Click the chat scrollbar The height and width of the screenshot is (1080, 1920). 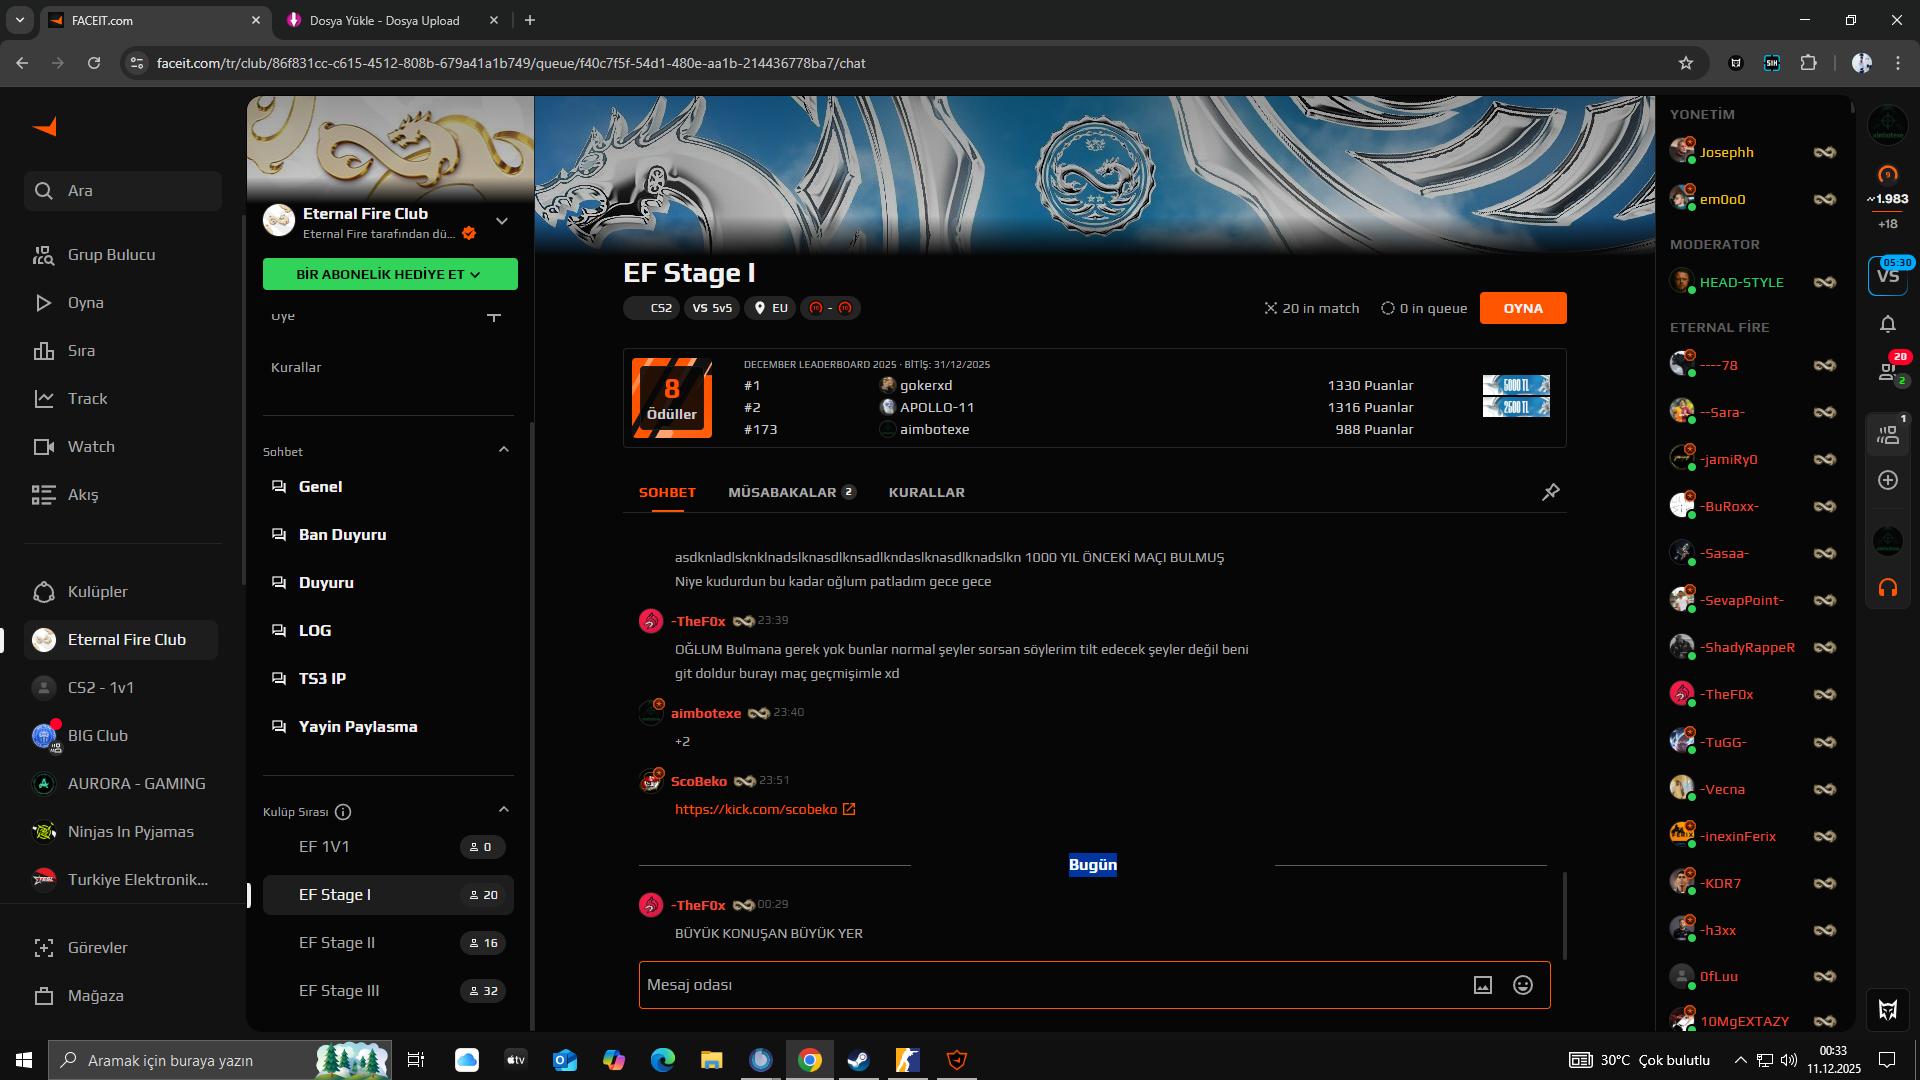point(1564,915)
